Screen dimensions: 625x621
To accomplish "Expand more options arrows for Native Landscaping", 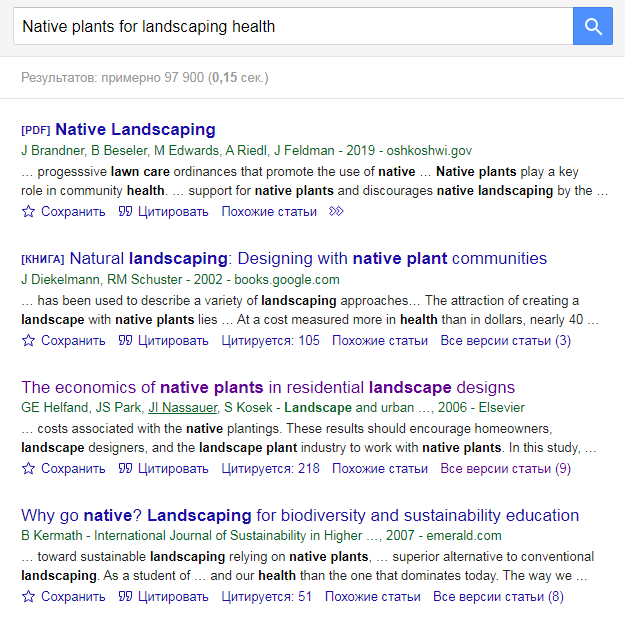I will (x=336, y=212).
